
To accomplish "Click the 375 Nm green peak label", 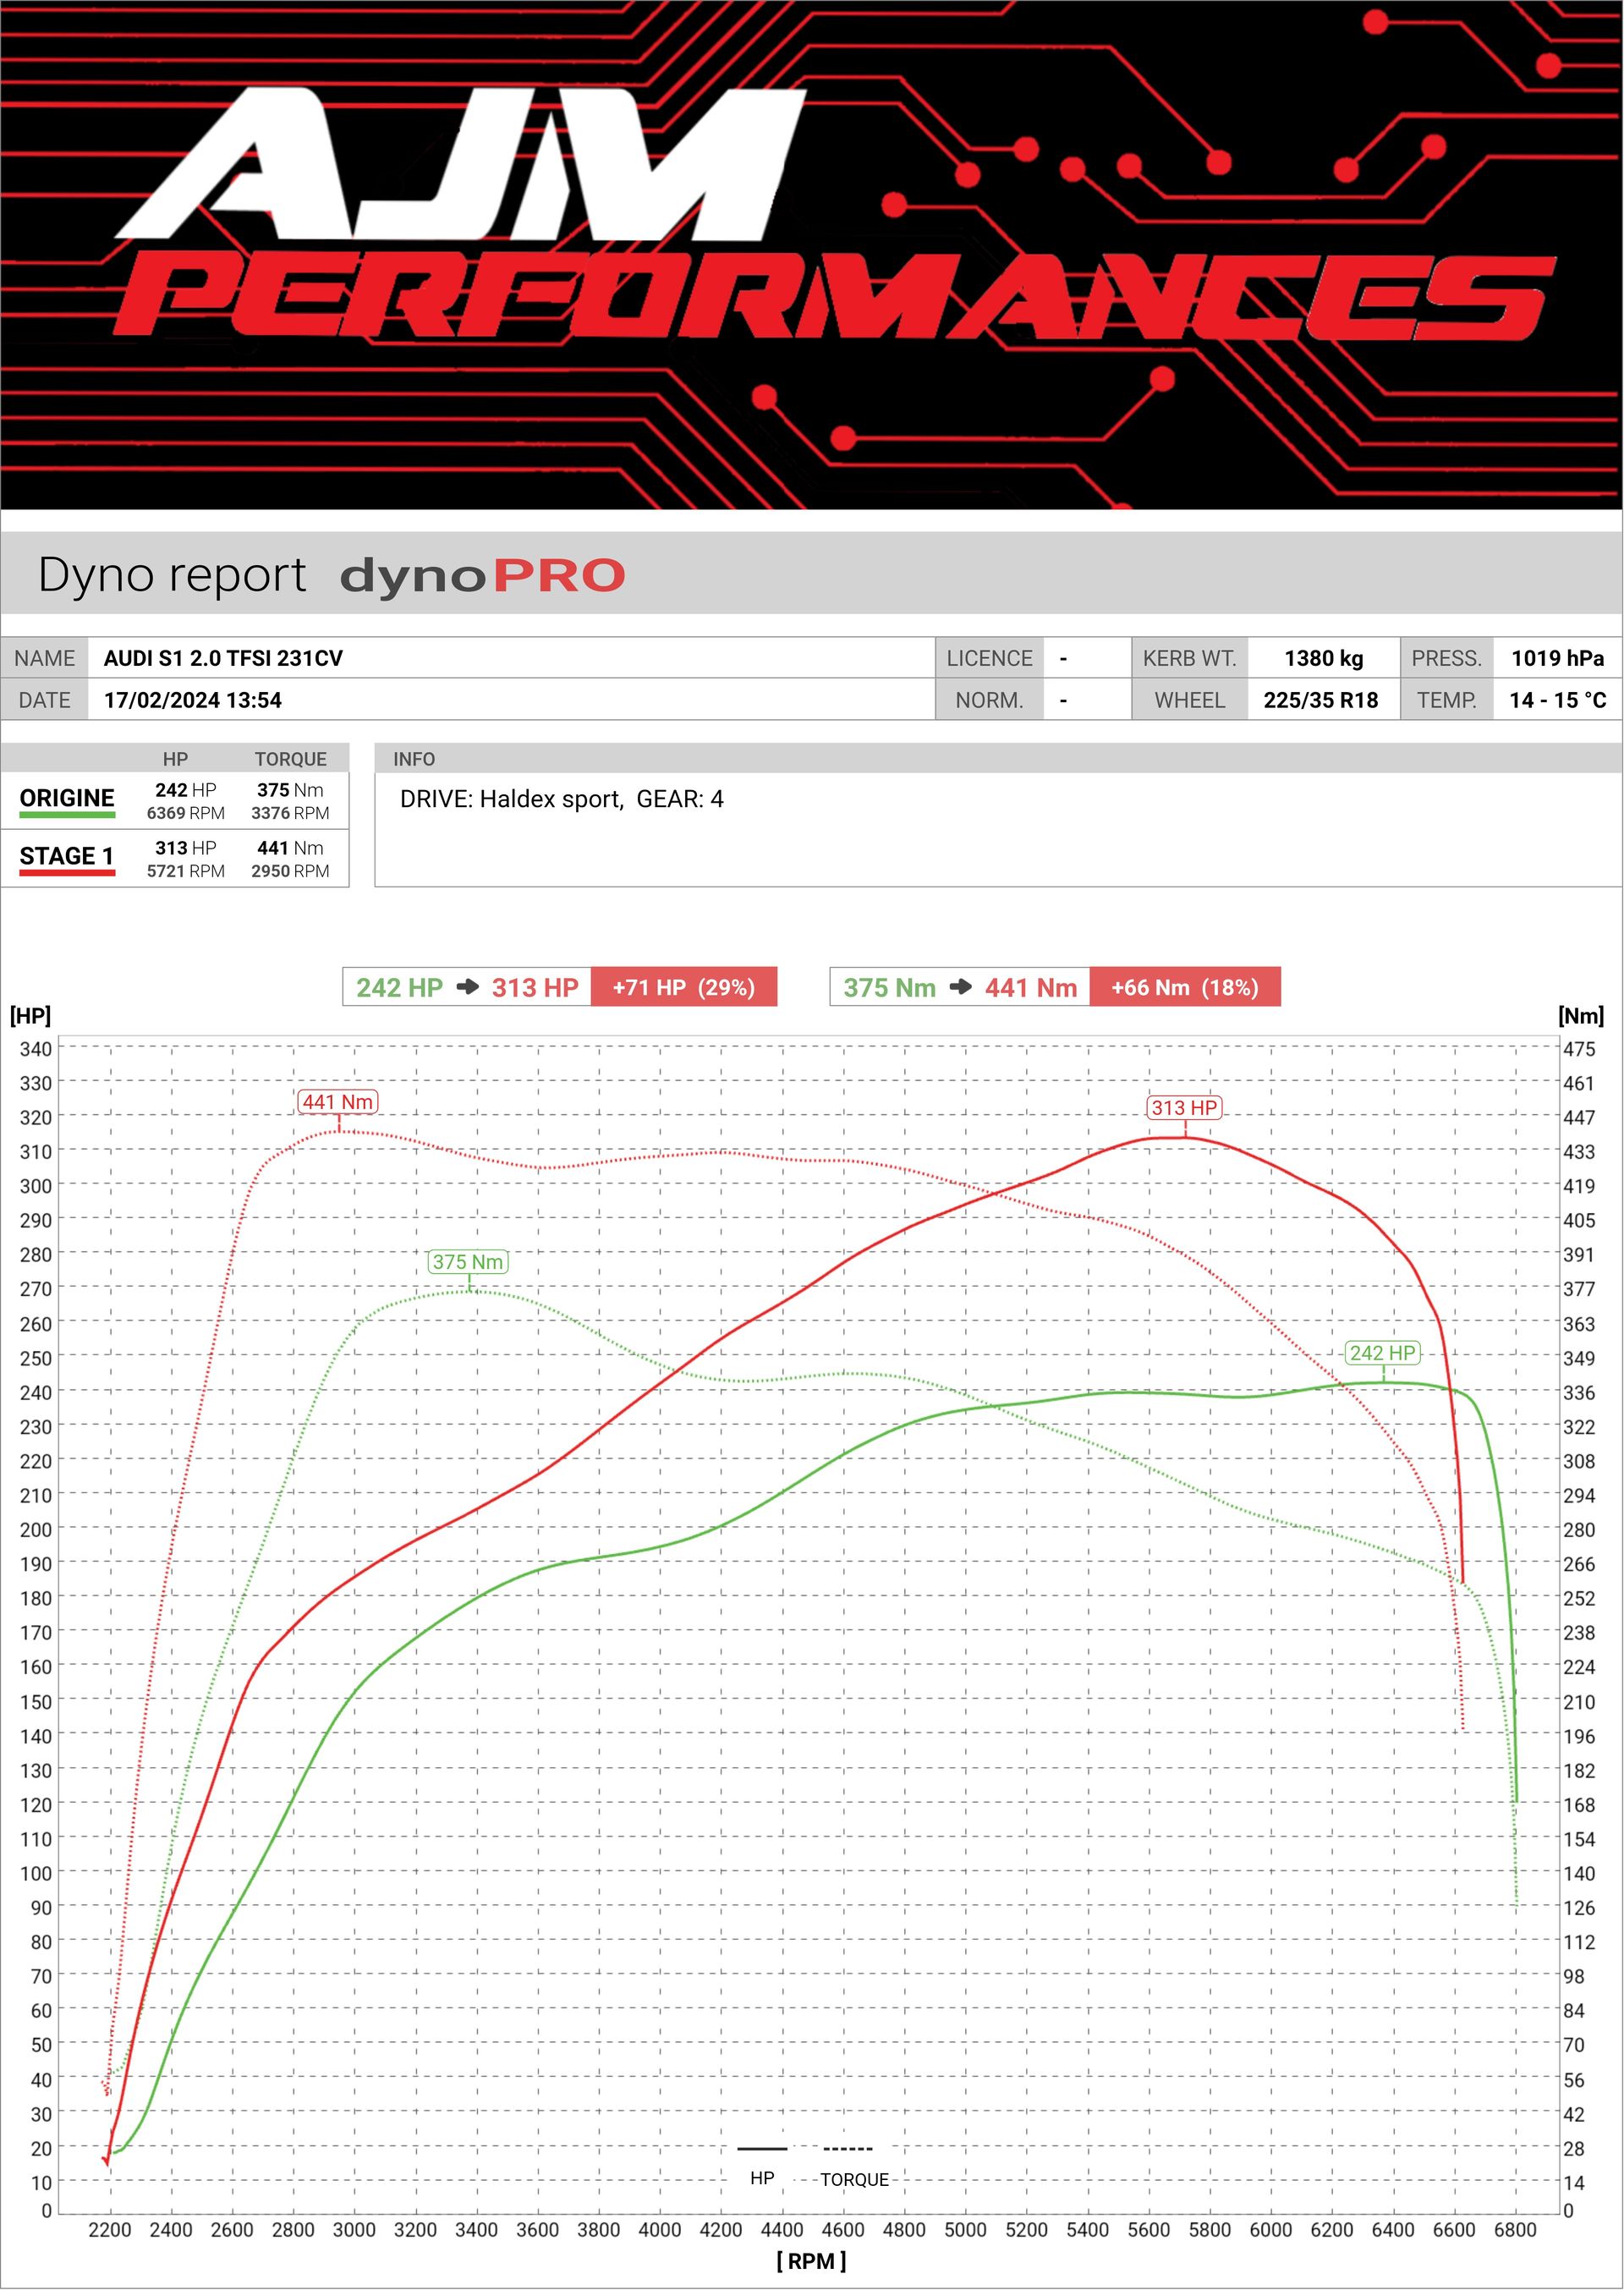I will pos(468,1262).
